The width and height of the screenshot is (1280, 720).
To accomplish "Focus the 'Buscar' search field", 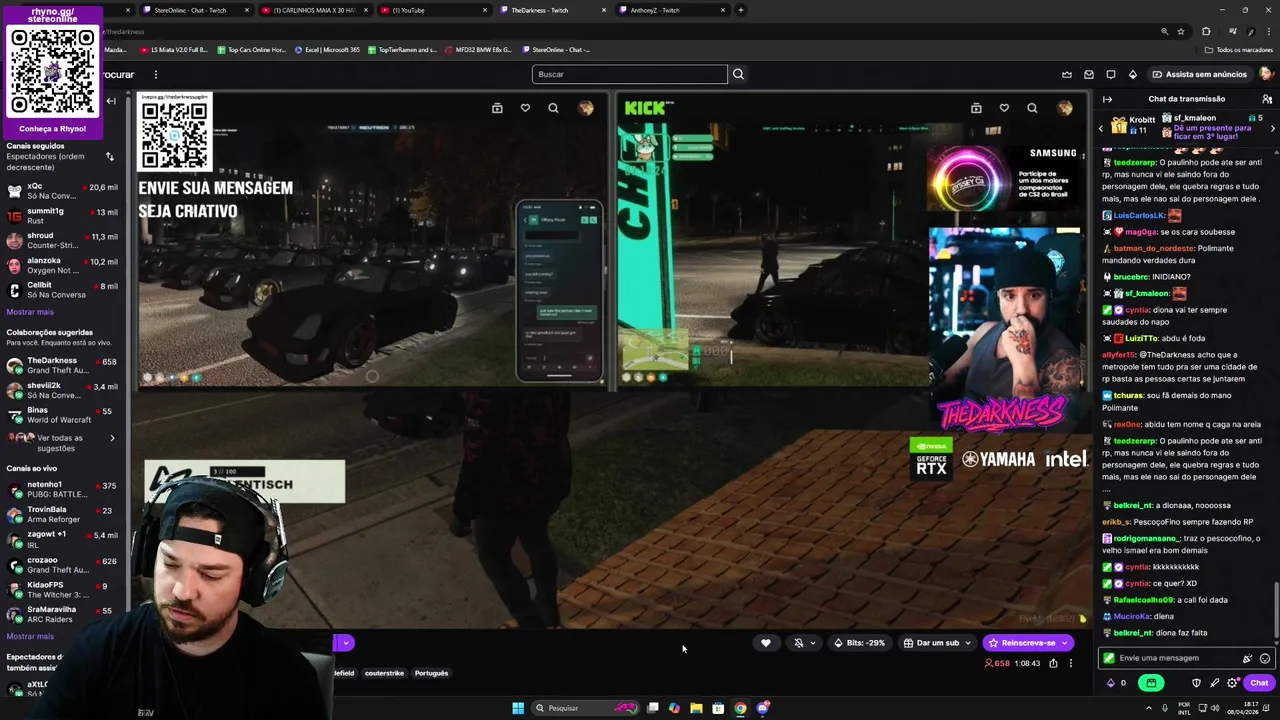I will (x=629, y=74).
